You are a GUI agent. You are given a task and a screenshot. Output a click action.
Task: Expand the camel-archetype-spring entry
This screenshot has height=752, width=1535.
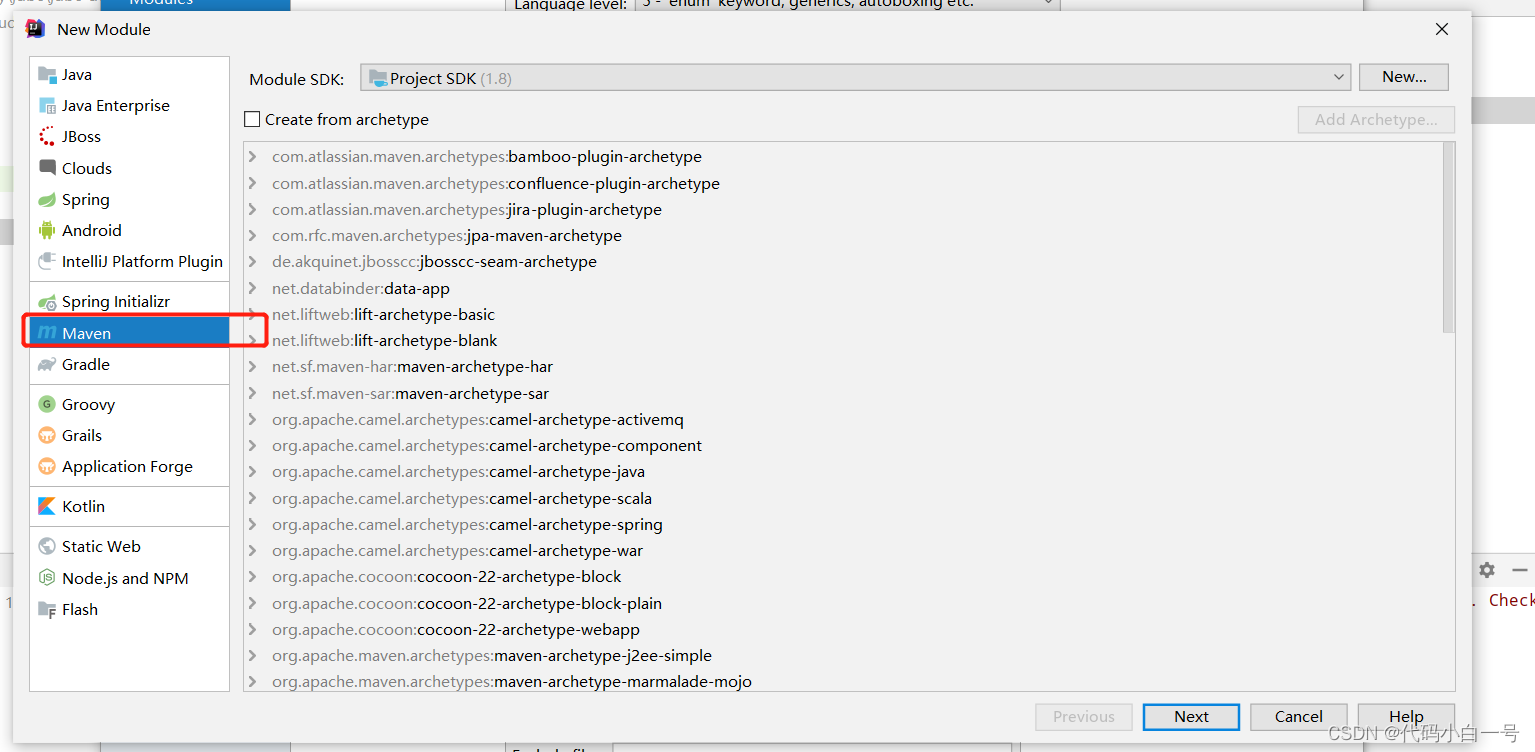point(252,524)
